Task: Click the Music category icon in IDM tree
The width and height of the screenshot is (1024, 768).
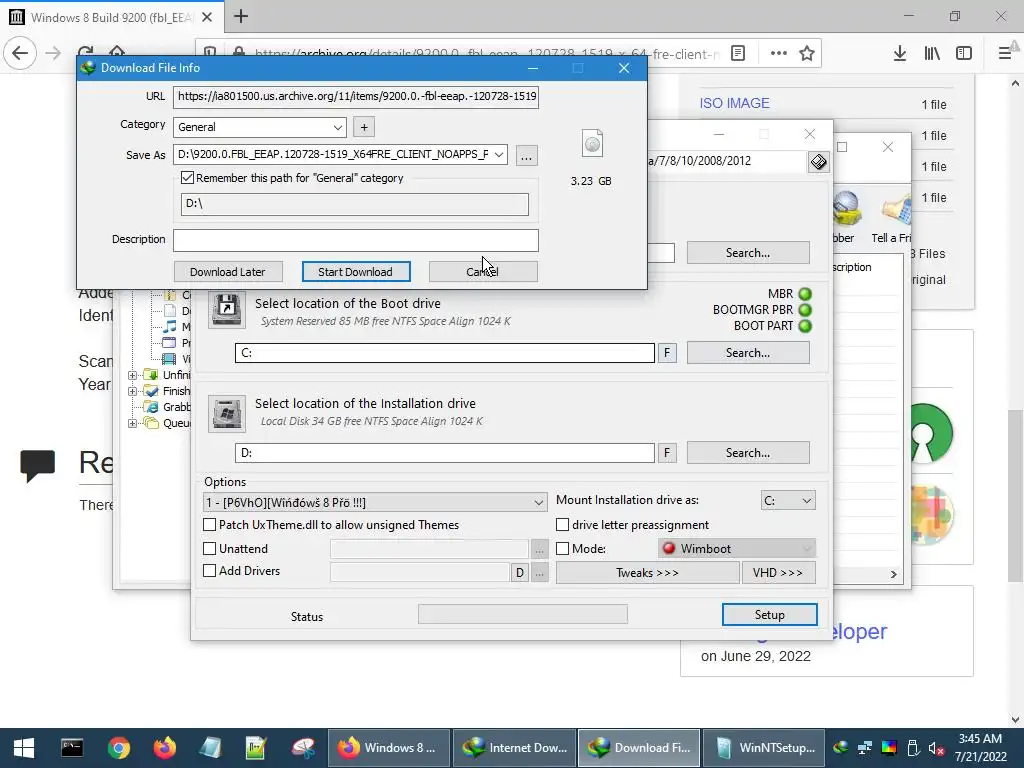Action: 170,327
